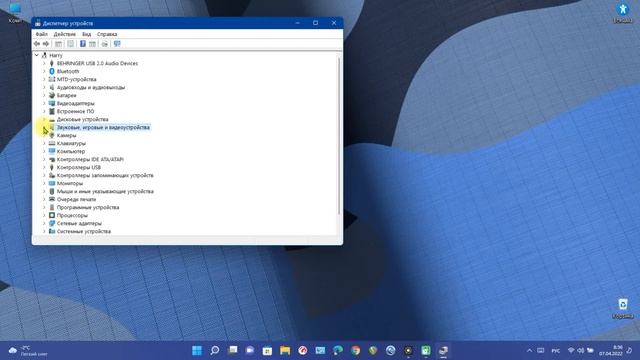
Task: Click the Back arrow in Device Manager toolbar
Action: (37, 44)
